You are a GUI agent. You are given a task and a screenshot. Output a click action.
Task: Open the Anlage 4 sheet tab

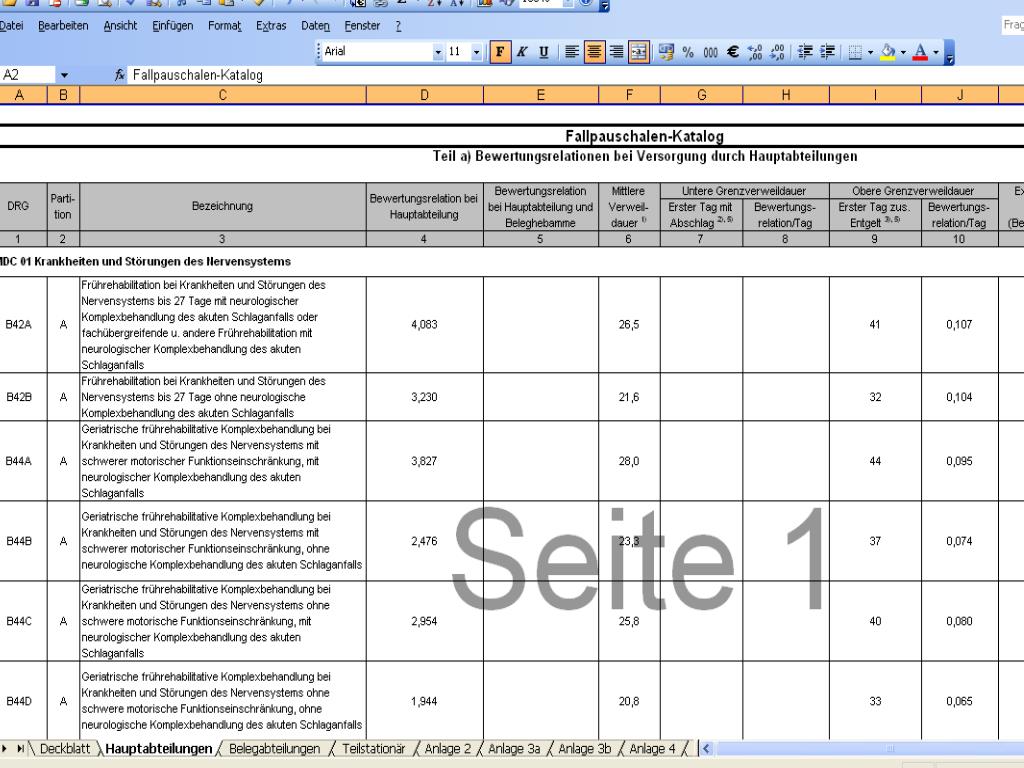click(x=652, y=748)
